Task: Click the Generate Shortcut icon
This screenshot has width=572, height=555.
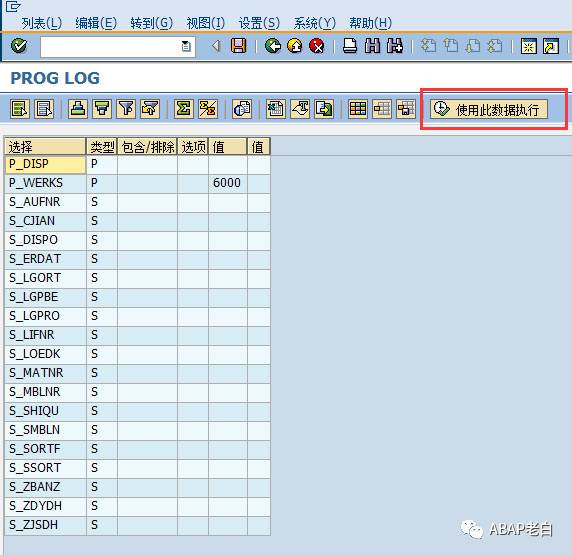Action: tap(551, 46)
